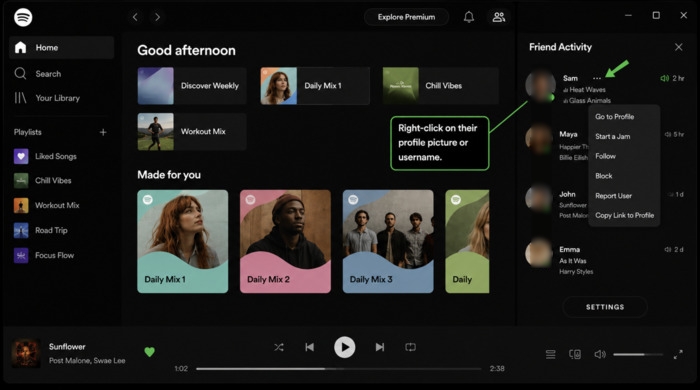Screen dimensions: 700x390
Task: Skip to previous track
Action: coord(309,347)
